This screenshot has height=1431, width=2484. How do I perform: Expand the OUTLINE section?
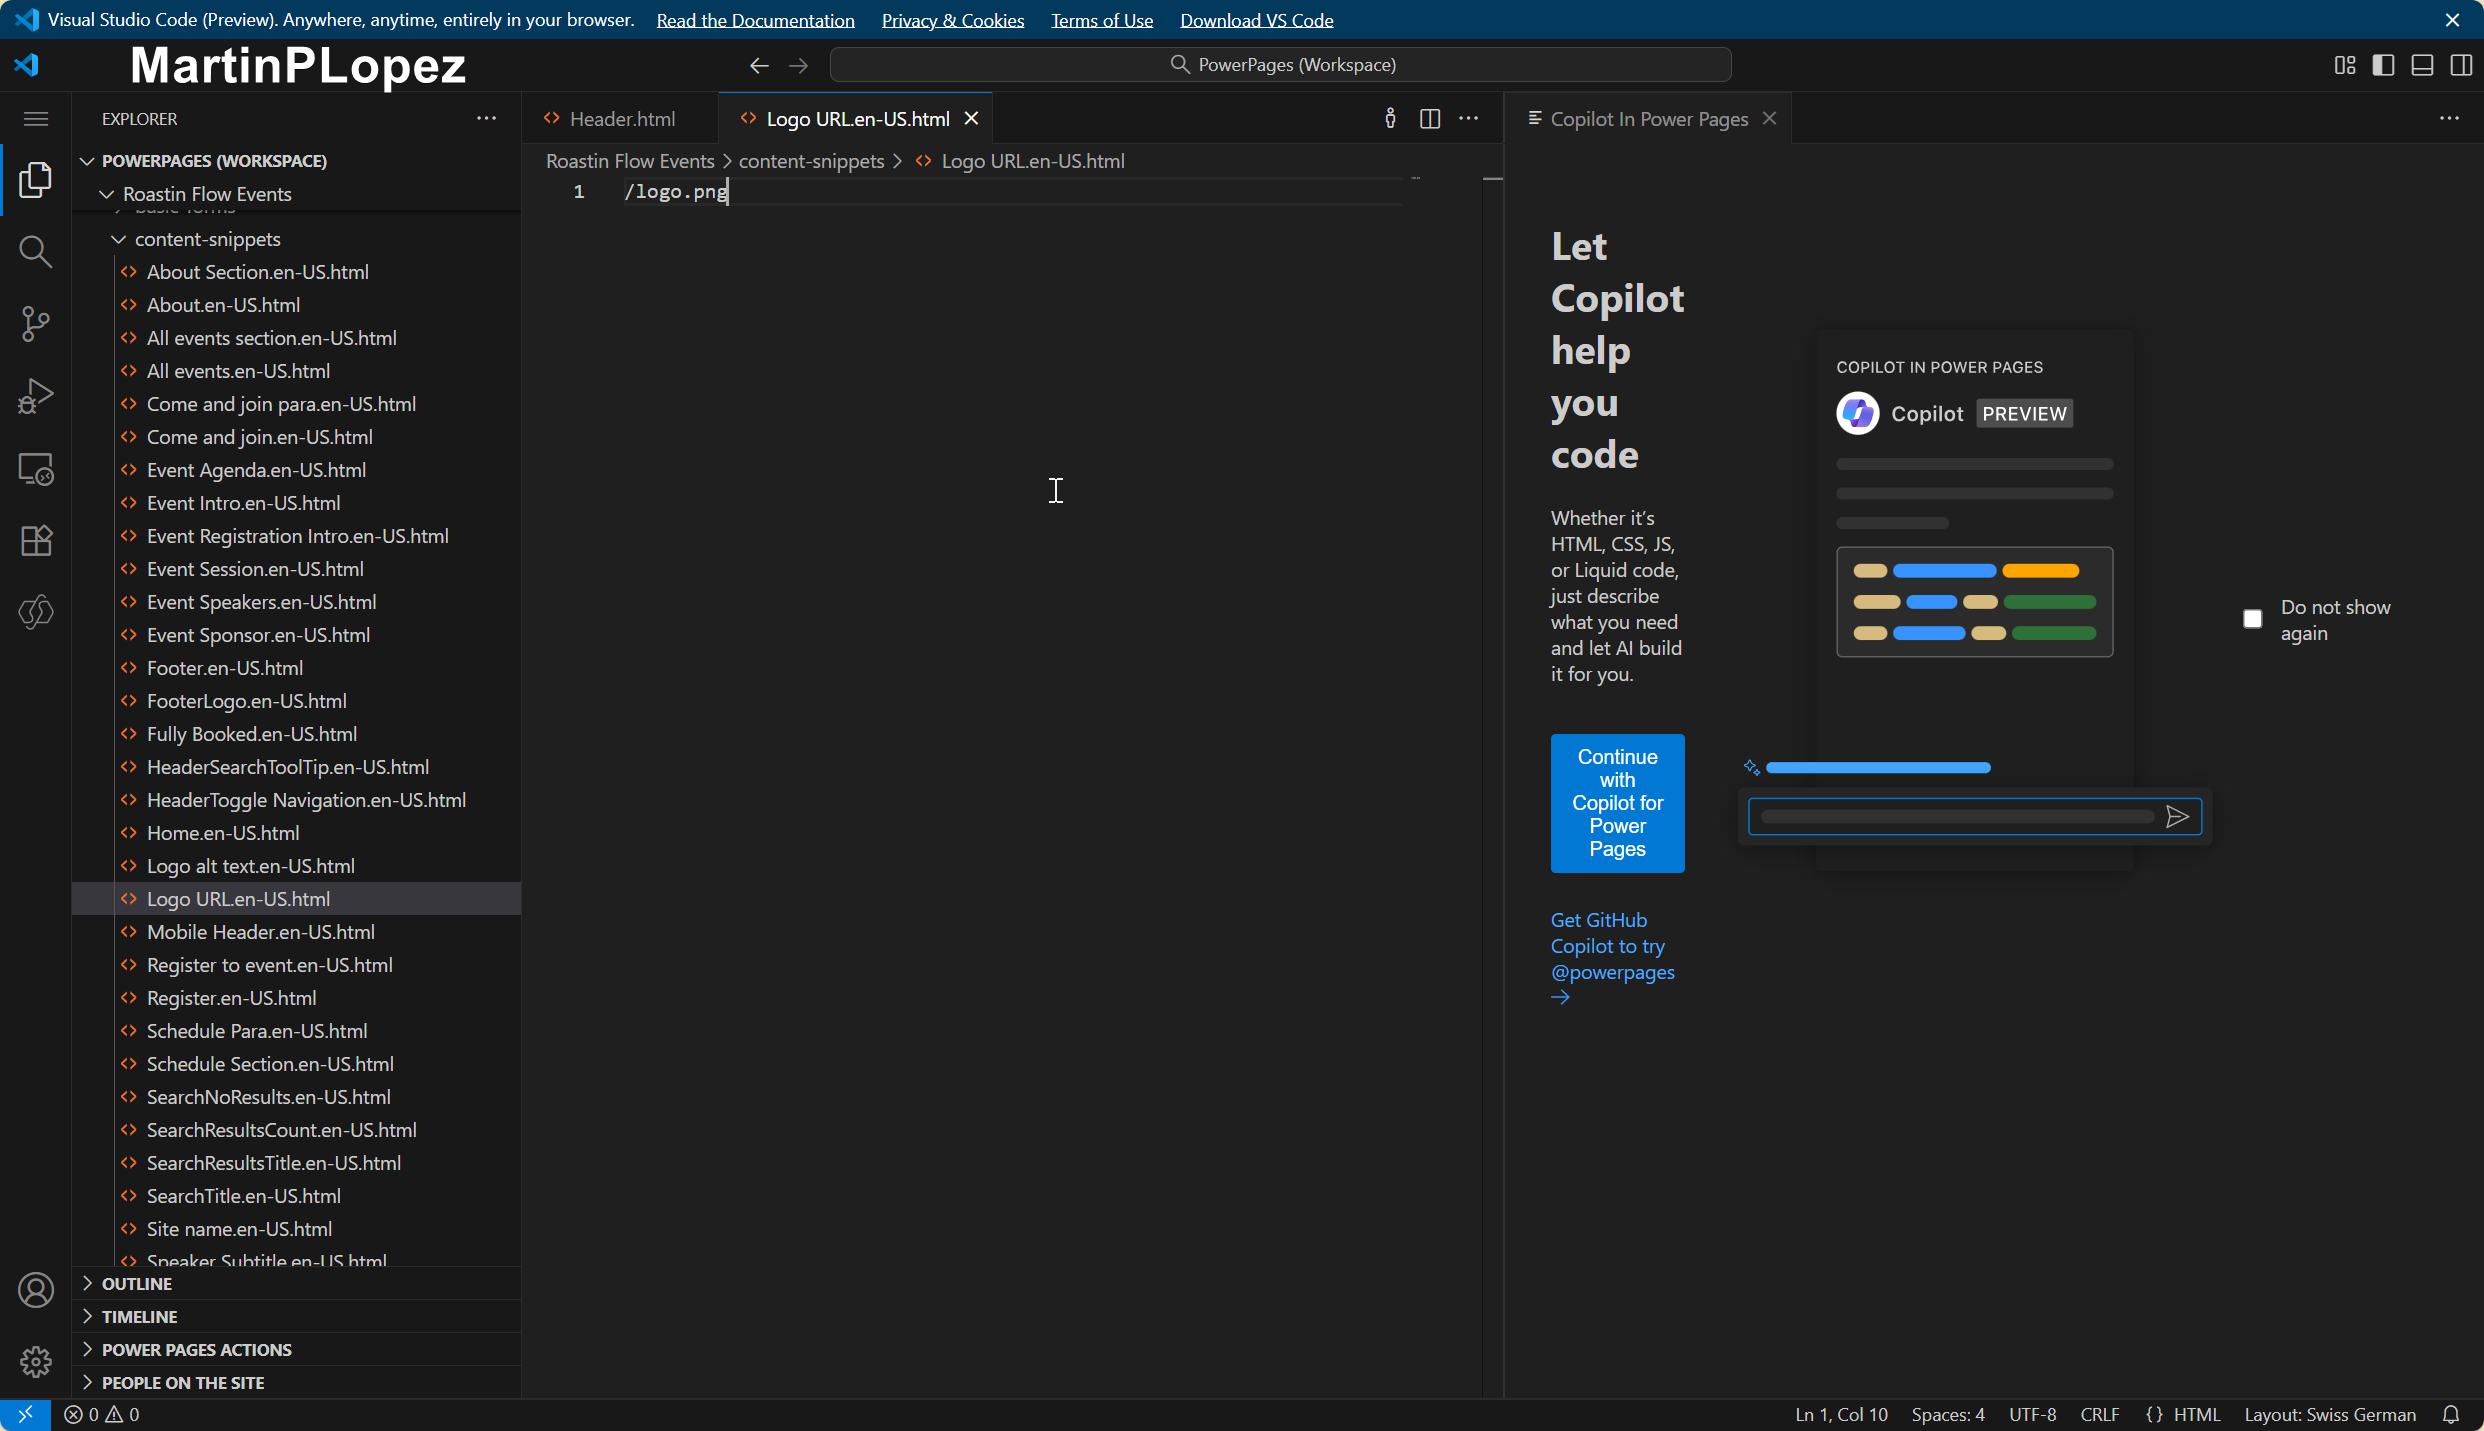[x=137, y=1283]
